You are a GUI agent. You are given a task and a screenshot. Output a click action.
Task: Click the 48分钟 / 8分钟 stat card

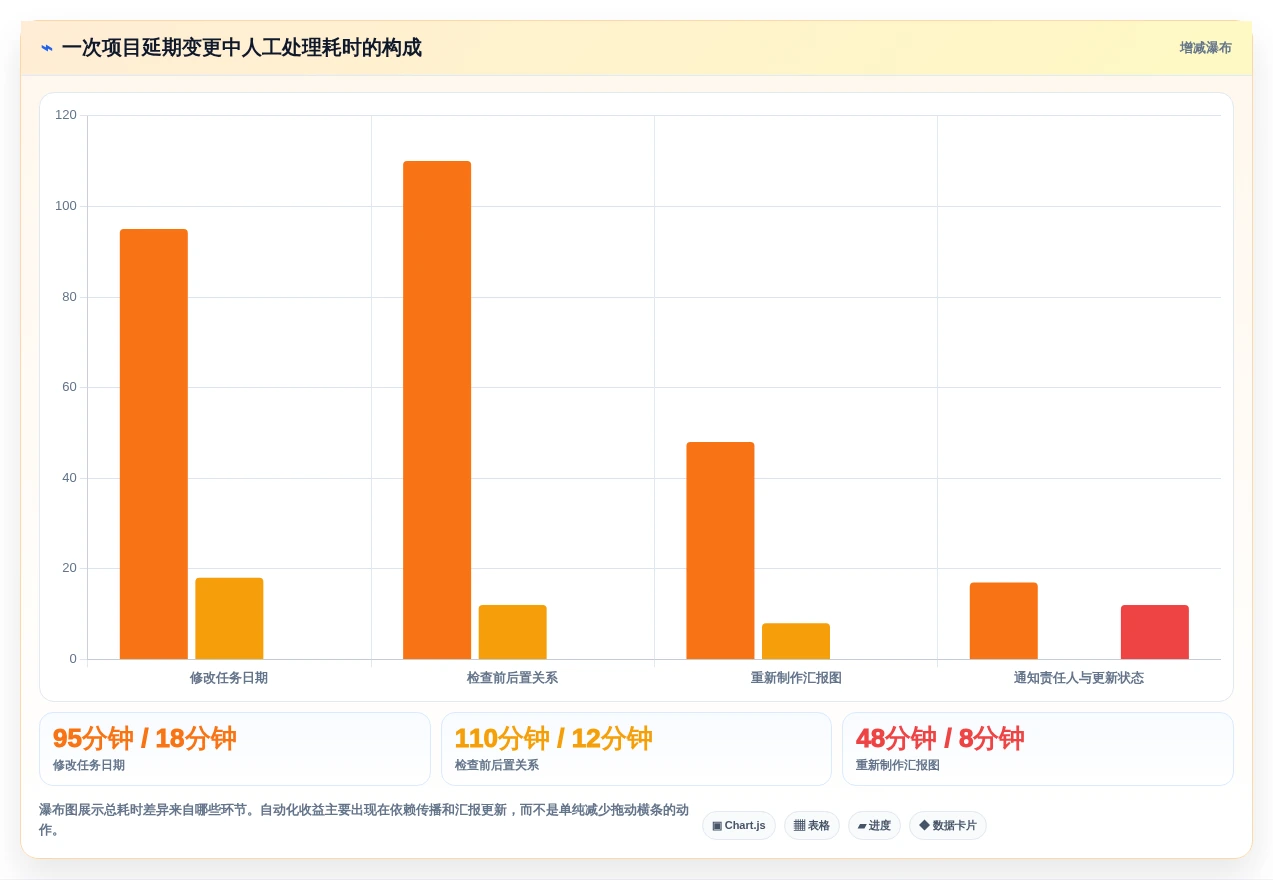tap(1038, 749)
